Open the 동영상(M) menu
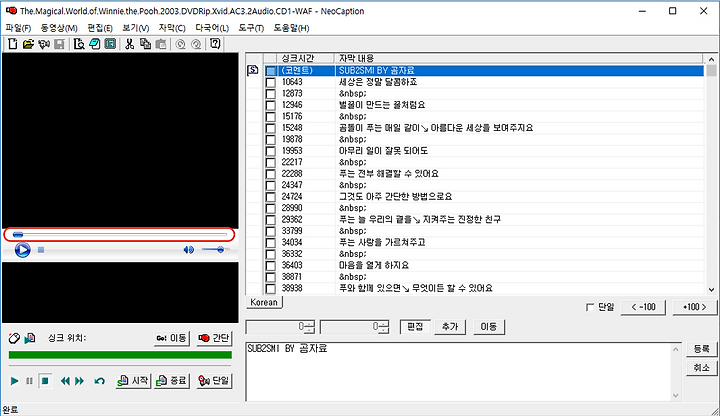The image size is (720, 416). pyautogui.click(x=59, y=28)
